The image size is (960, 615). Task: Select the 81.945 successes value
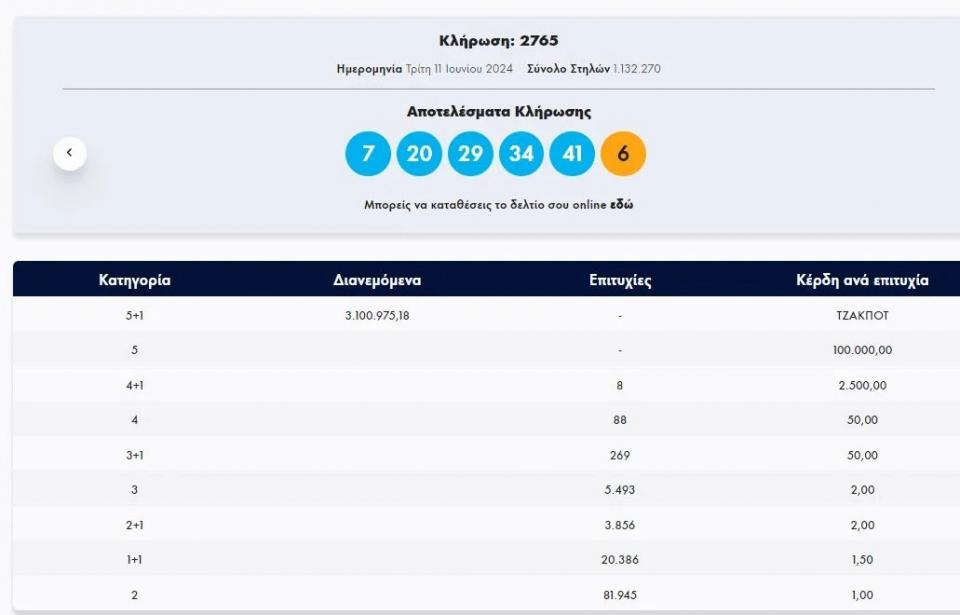[x=620, y=595]
